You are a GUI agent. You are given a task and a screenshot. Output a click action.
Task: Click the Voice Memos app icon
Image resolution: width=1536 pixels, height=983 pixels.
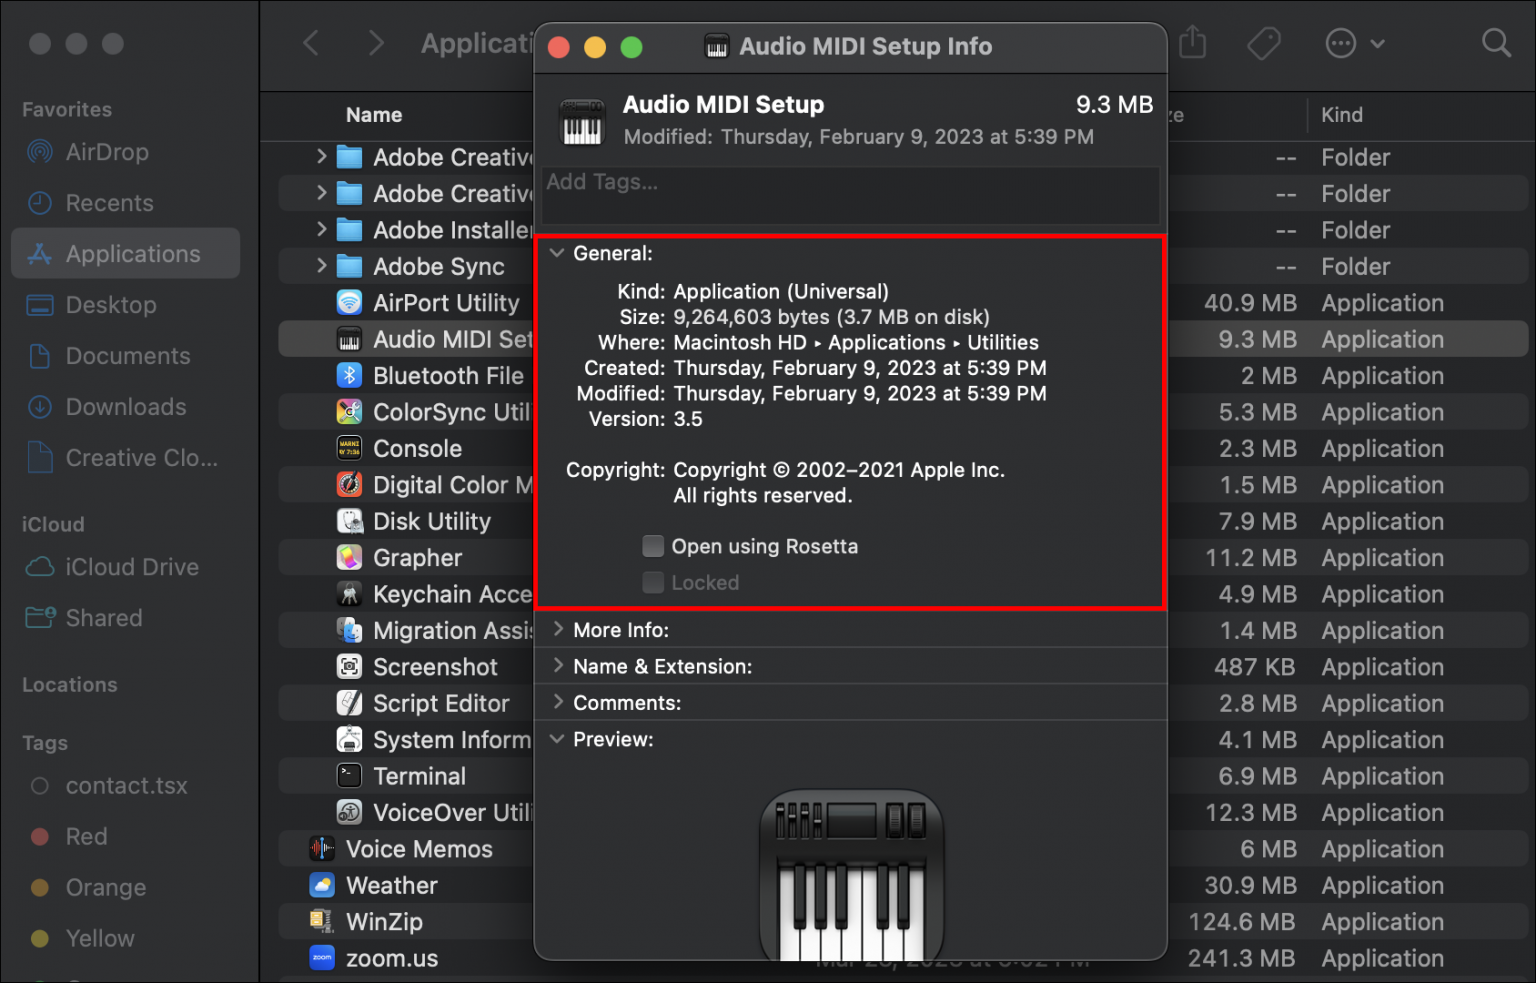[x=322, y=849]
